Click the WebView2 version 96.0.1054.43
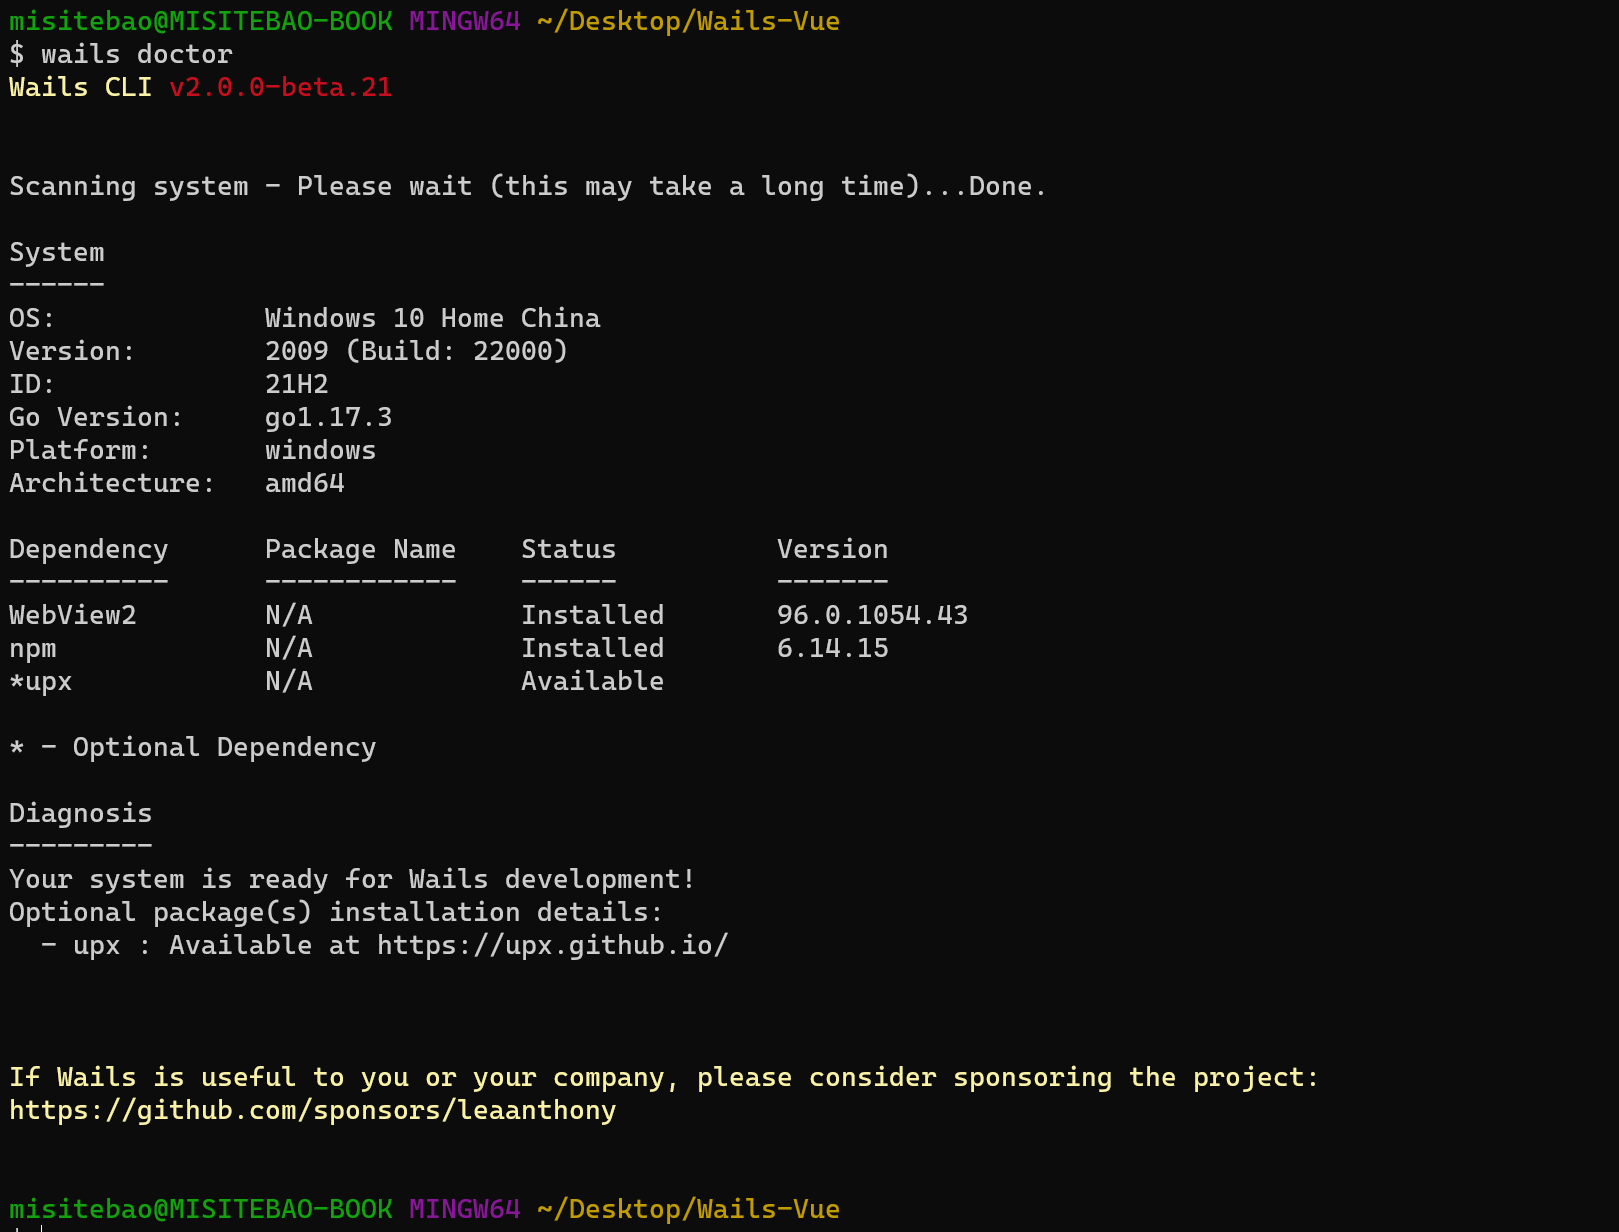This screenshot has width=1619, height=1232. 872,614
